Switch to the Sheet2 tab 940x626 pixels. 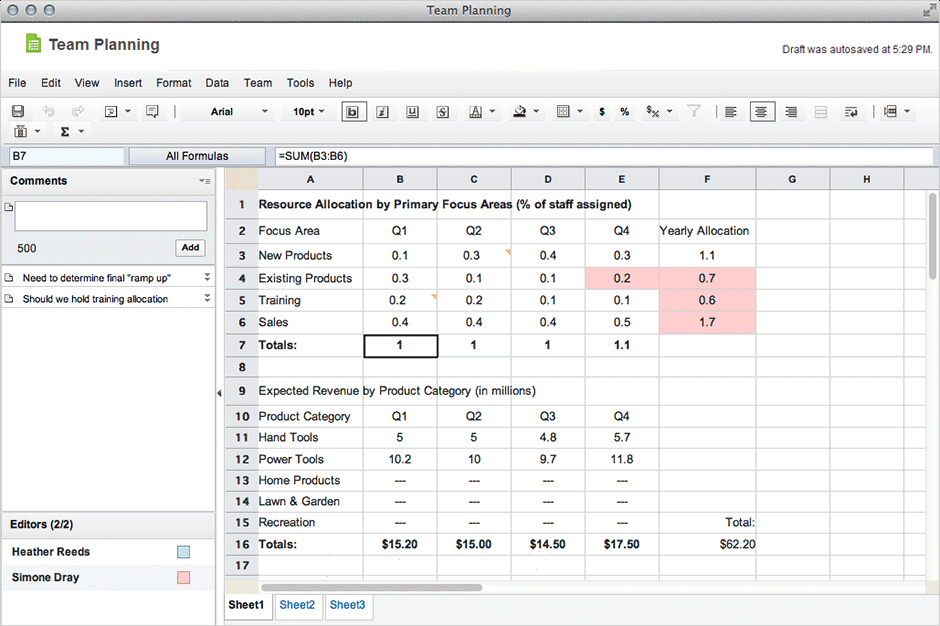(x=297, y=605)
